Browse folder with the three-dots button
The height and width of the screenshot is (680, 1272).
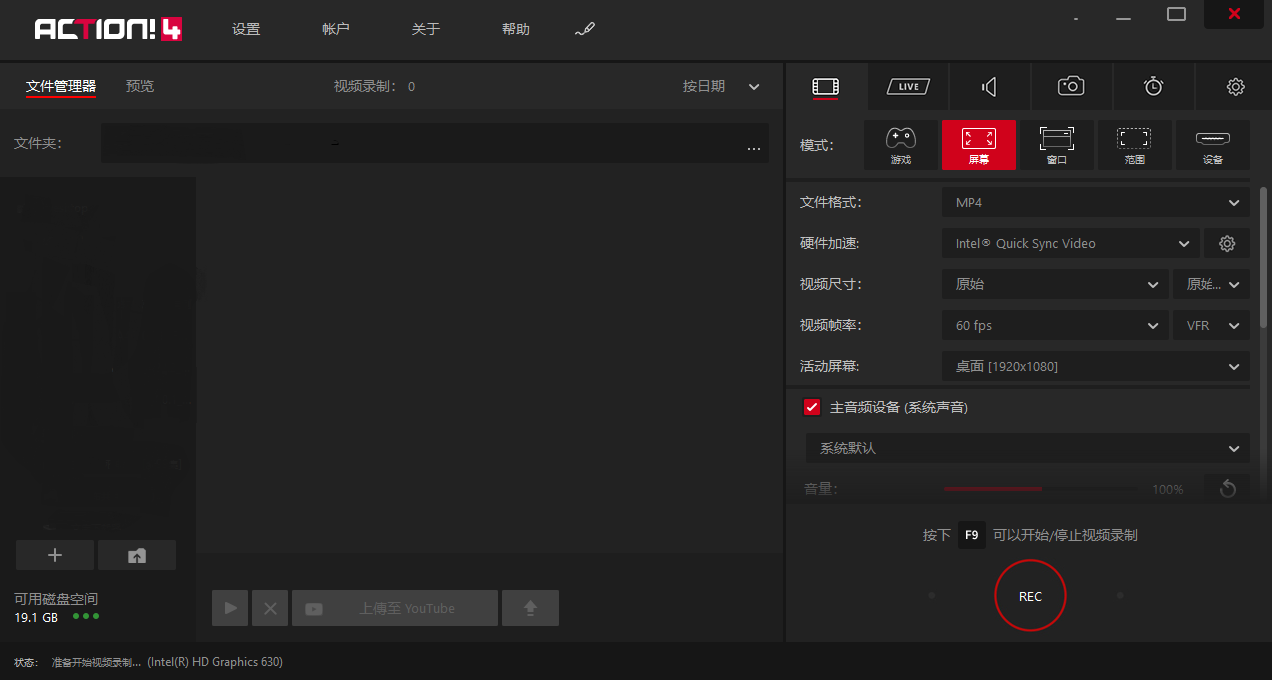(754, 147)
